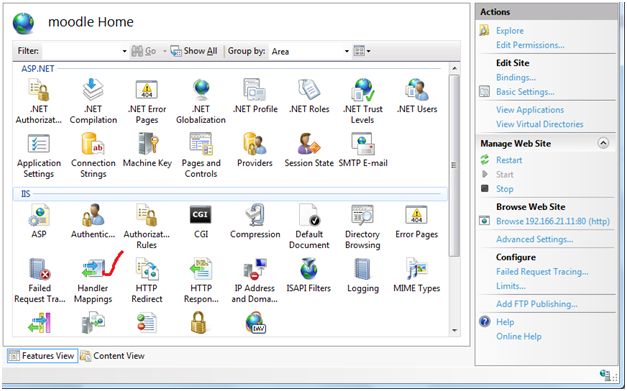Open Machine Key feature
This screenshot has height=391, width=627.
point(147,150)
